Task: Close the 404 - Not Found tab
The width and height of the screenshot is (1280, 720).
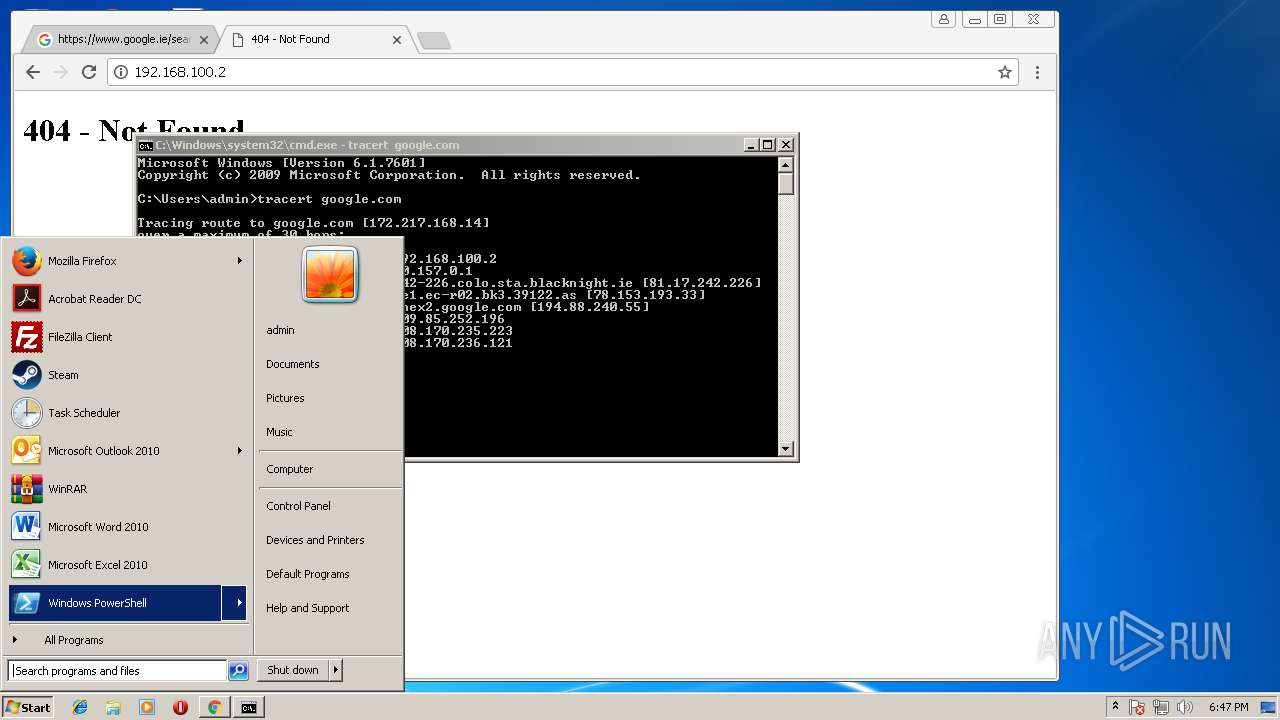Action: [396, 40]
